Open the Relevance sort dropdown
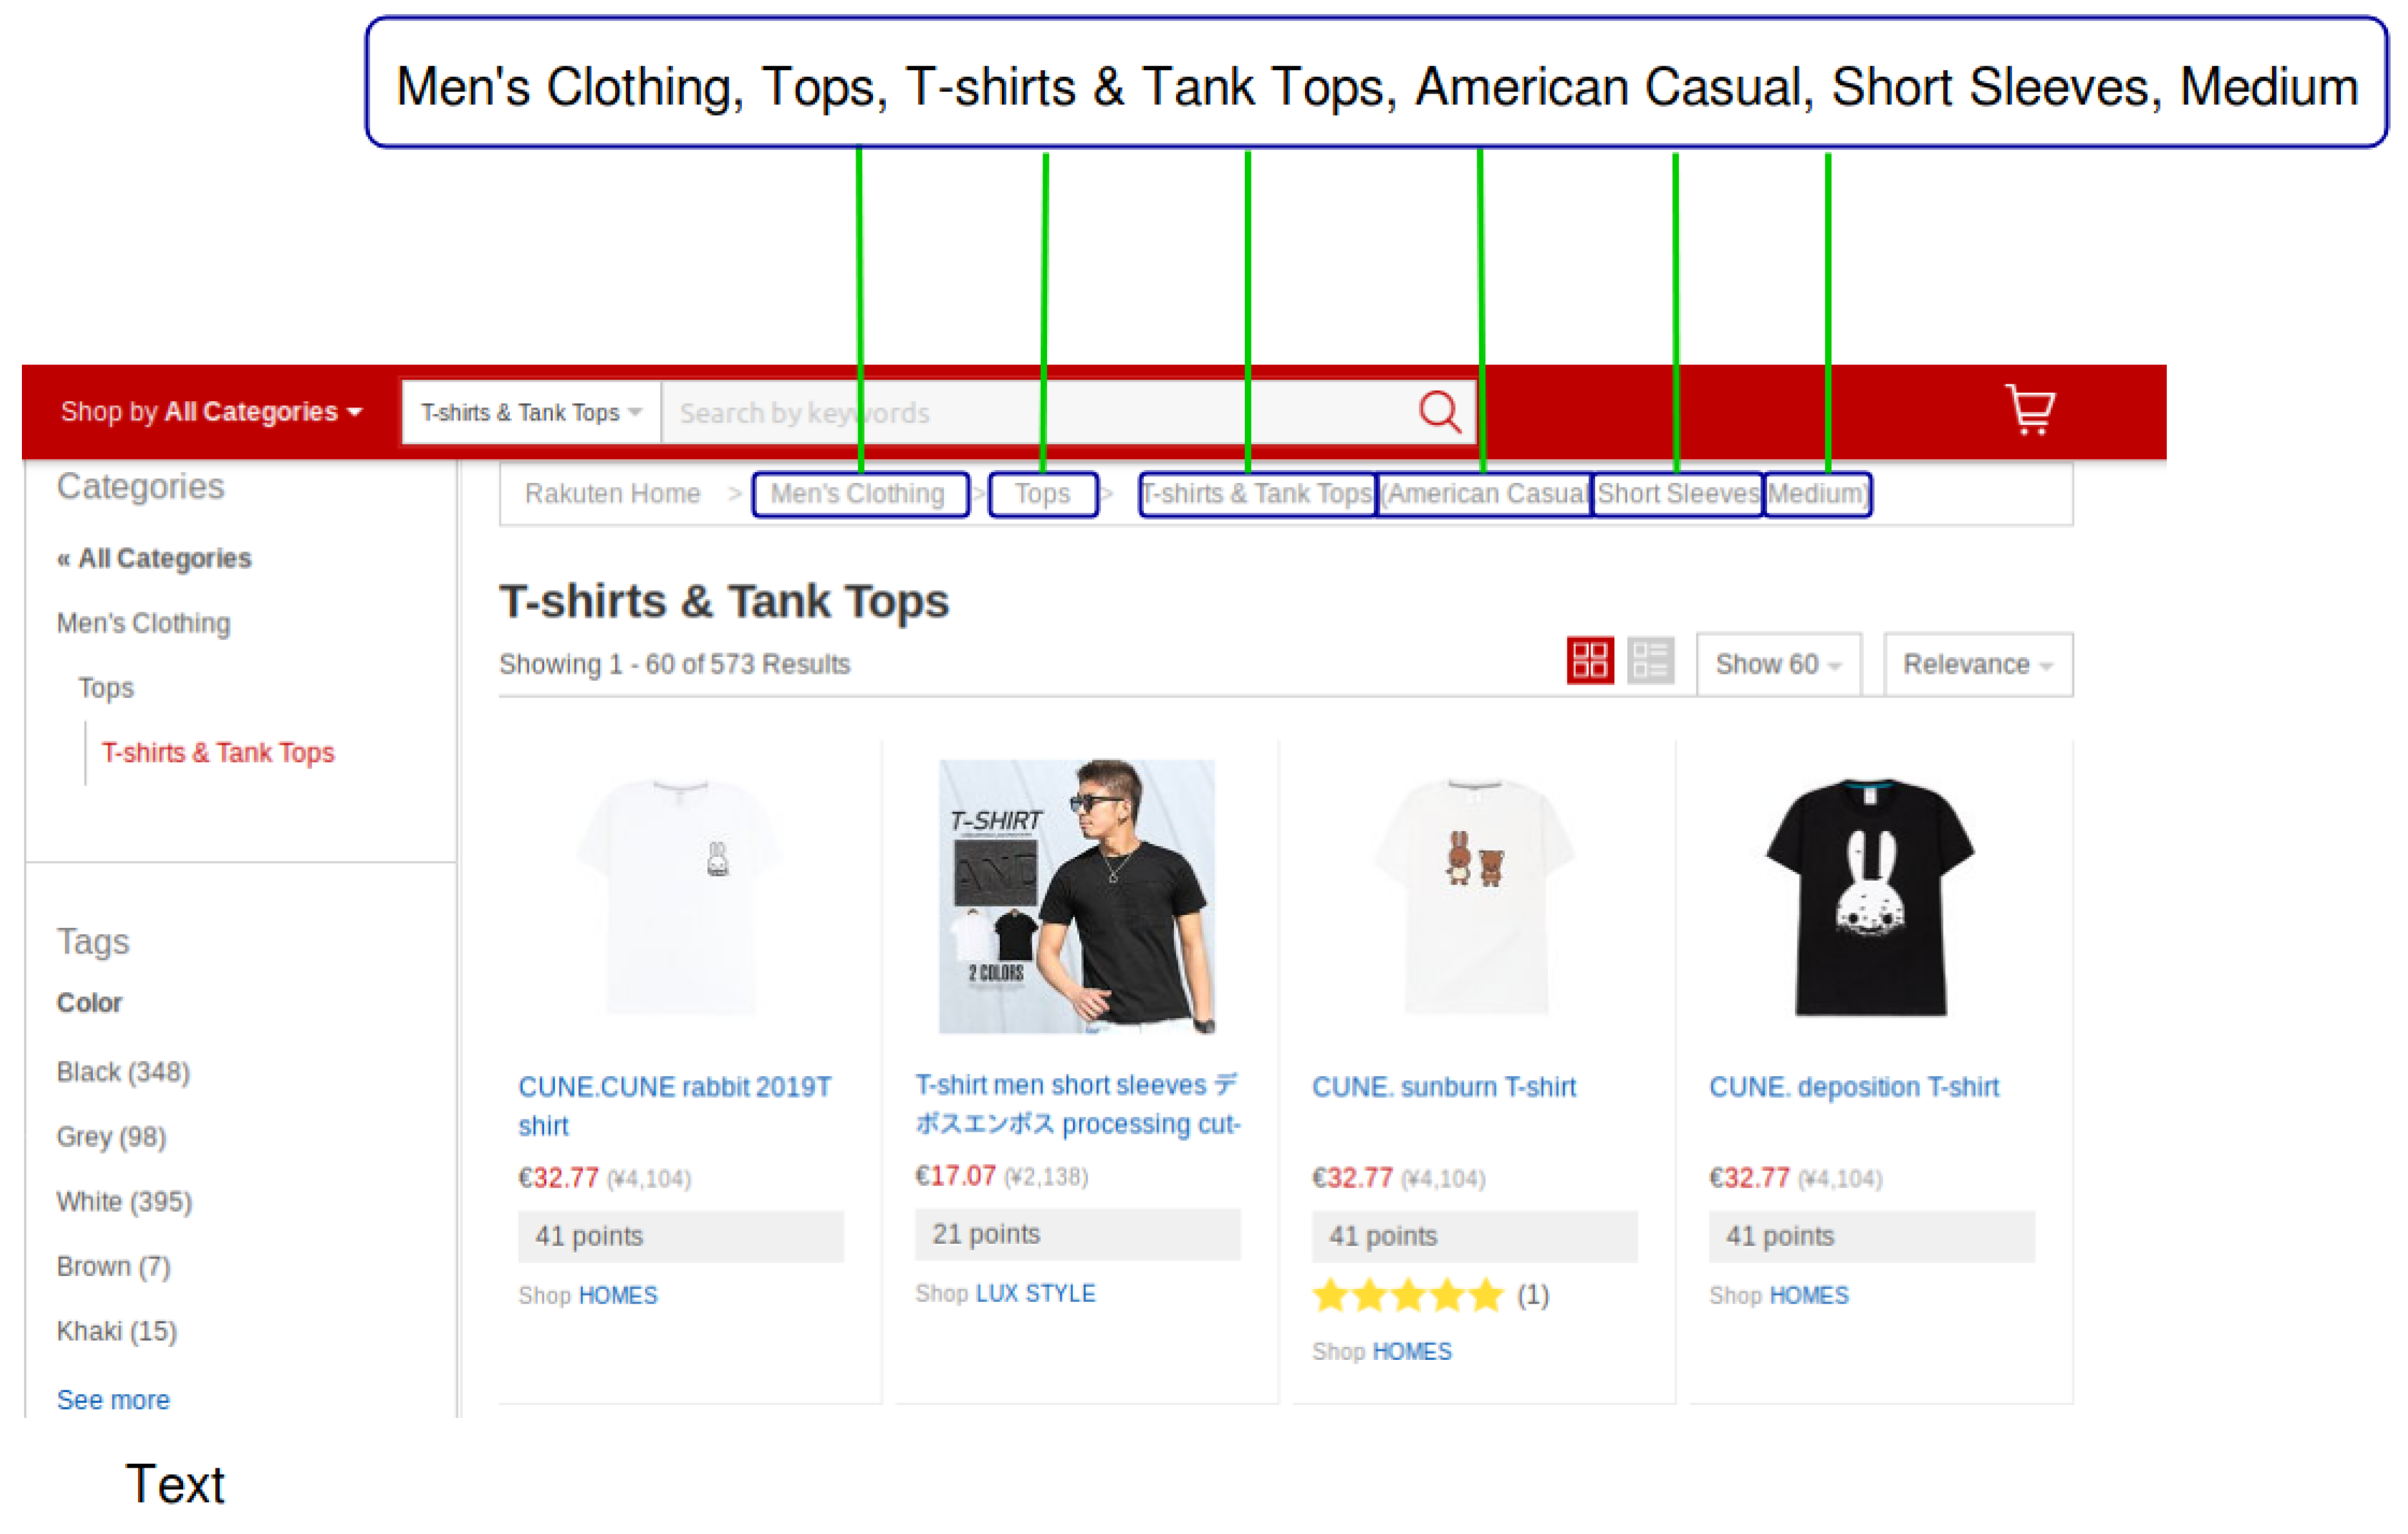The height and width of the screenshot is (1534, 2408). 1977,664
